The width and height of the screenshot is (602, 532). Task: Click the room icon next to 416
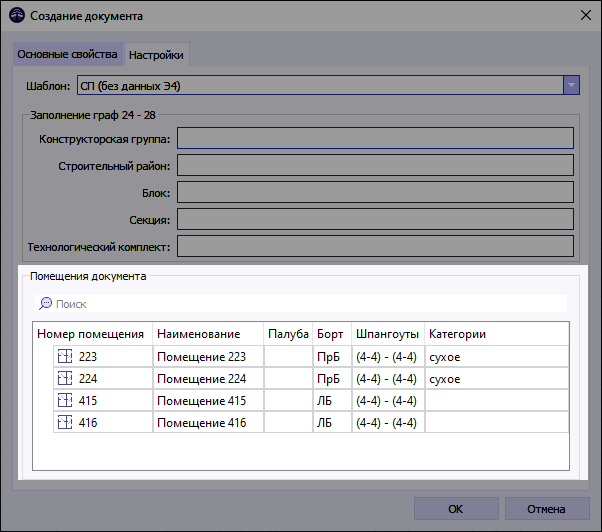pos(65,422)
